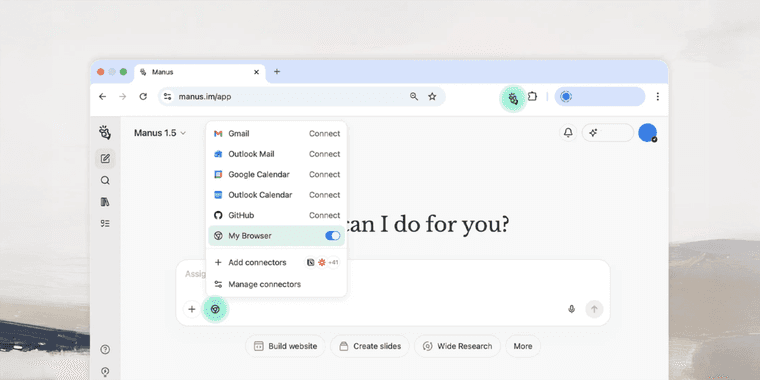The height and width of the screenshot is (380, 760).
Task: Reload the page with refresh icon
Action: [x=143, y=96]
